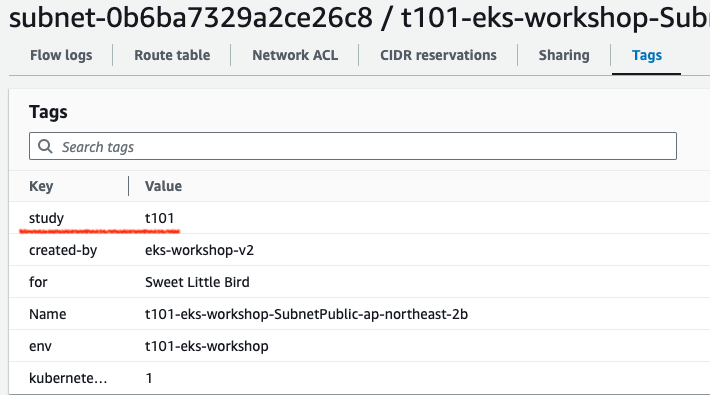Click the Key column header
Viewport: 710px width, 395px height.
click(x=41, y=186)
